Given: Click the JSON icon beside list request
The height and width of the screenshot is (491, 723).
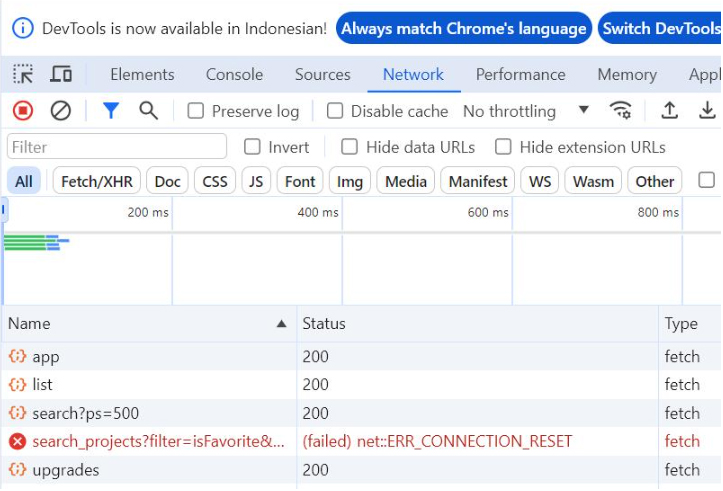Looking at the screenshot, I should [x=18, y=384].
